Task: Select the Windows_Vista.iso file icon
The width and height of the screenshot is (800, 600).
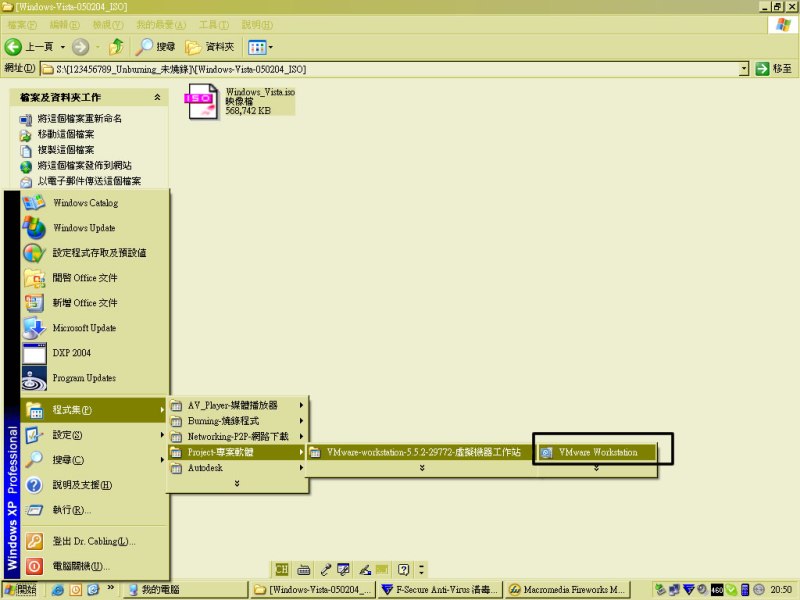Action: tap(203, 102)
